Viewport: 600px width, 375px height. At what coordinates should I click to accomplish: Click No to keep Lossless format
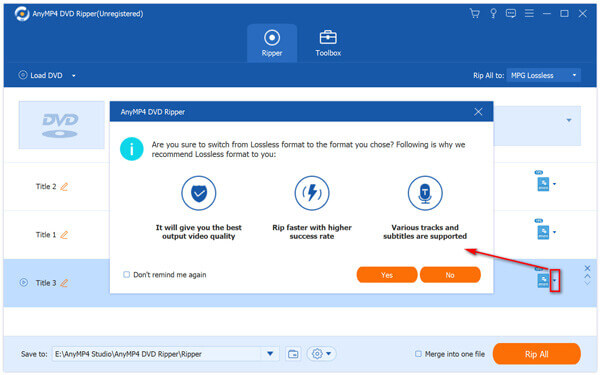[450, 275]
